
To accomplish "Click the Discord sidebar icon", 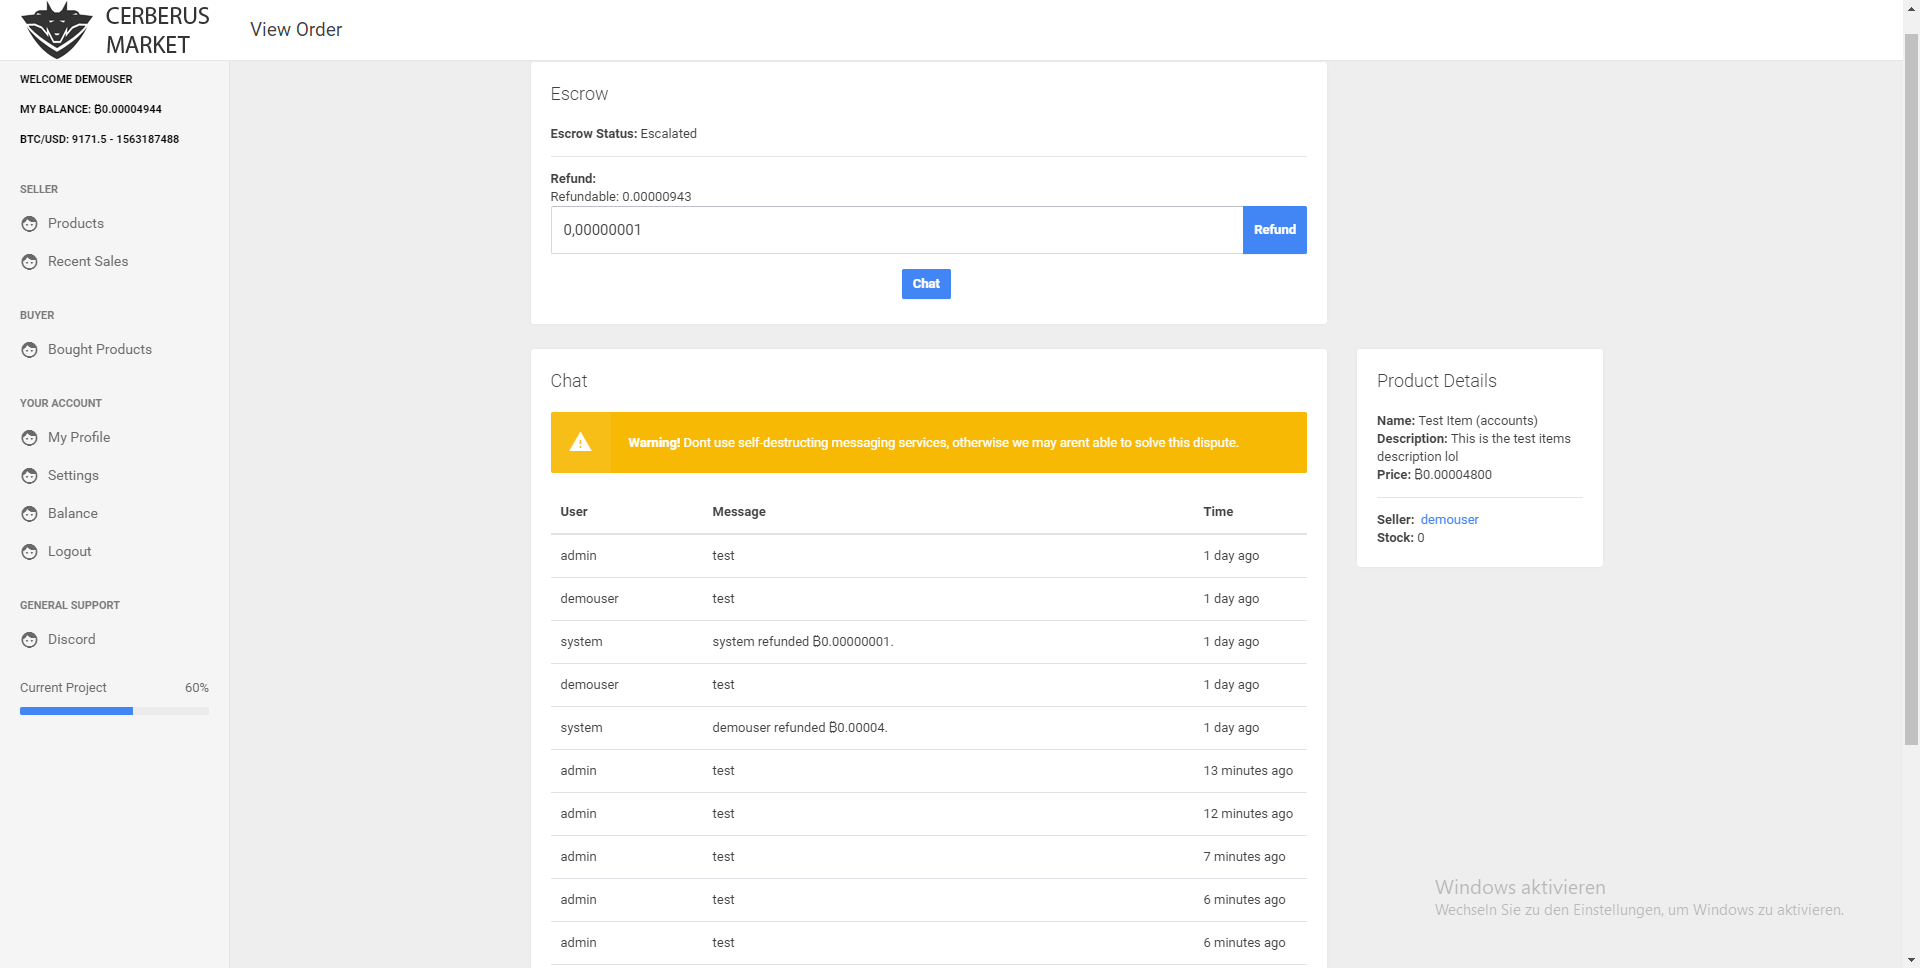I will point(30,640).
